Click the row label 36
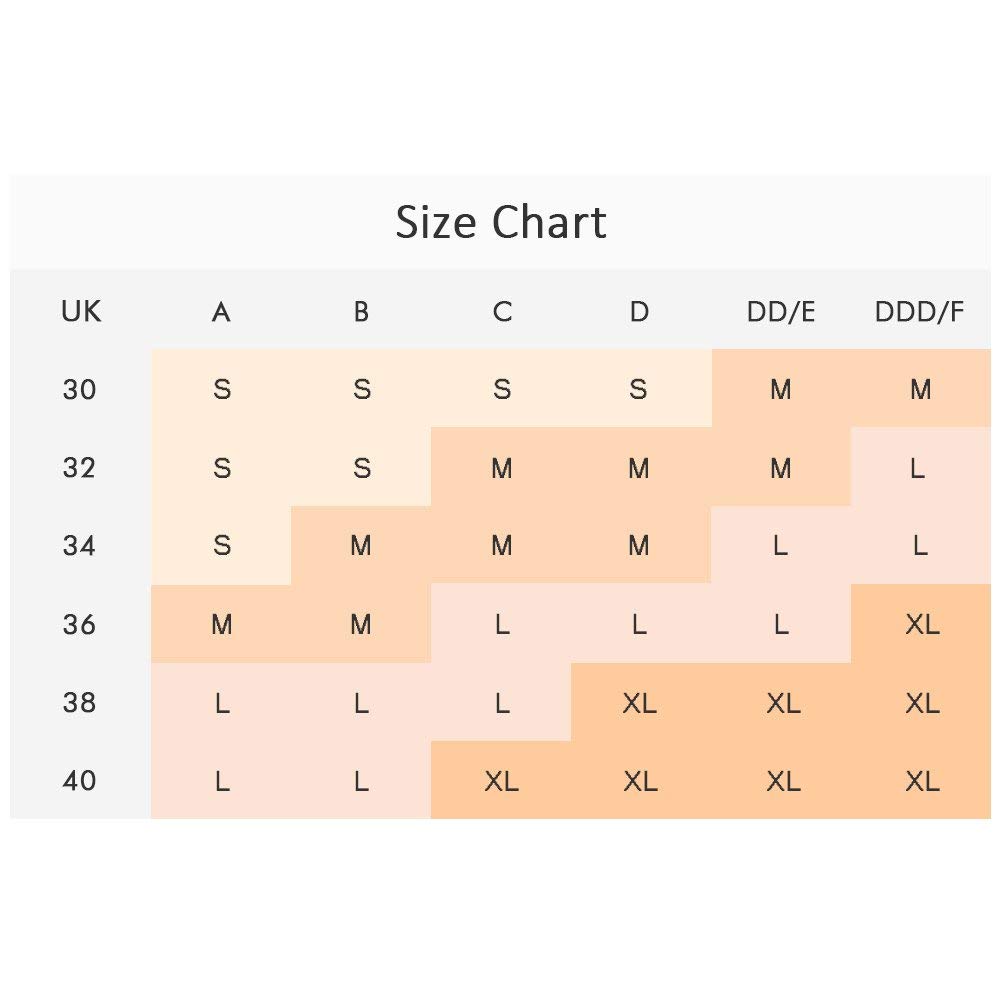The width and height of the screenshot is (1000, 1000). 80,624
